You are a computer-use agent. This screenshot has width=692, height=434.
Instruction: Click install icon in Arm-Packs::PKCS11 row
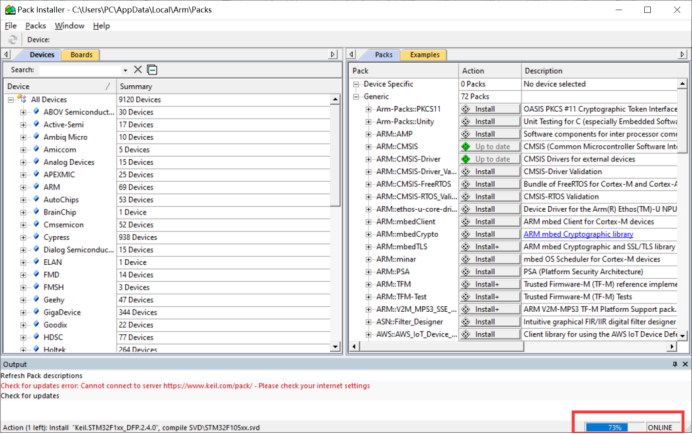pos(466,109)
